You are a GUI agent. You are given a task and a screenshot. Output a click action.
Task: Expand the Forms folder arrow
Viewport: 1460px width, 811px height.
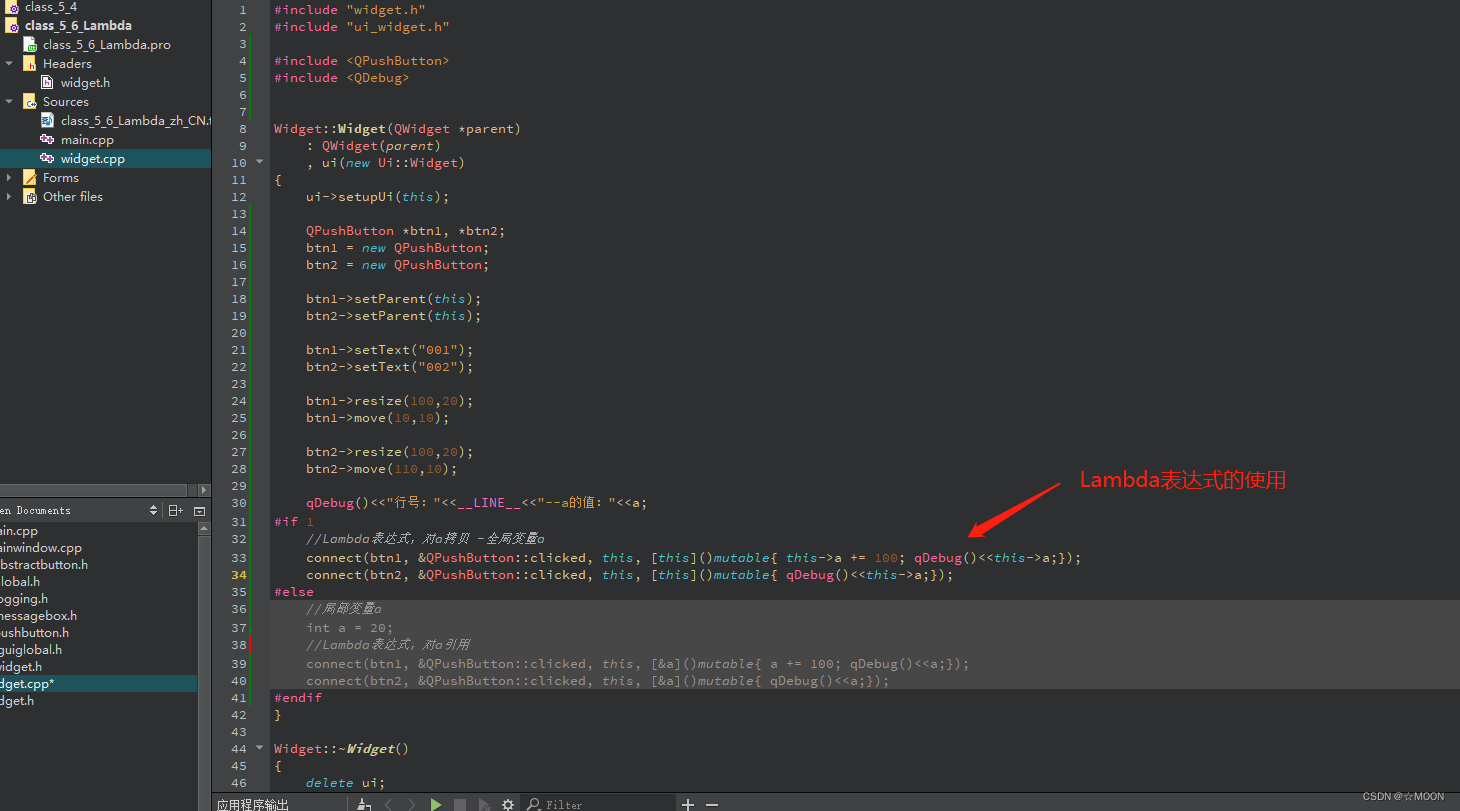[x=9, y=177]
